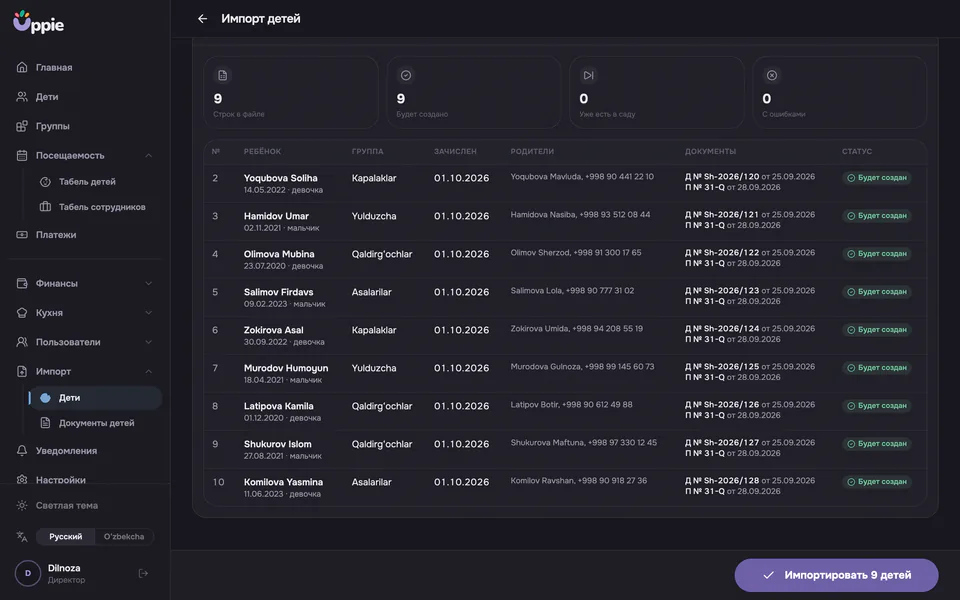Click enrollment date in Murodov Humoyun row
Viewport: 960px width, 600px height.
[462, 368]
